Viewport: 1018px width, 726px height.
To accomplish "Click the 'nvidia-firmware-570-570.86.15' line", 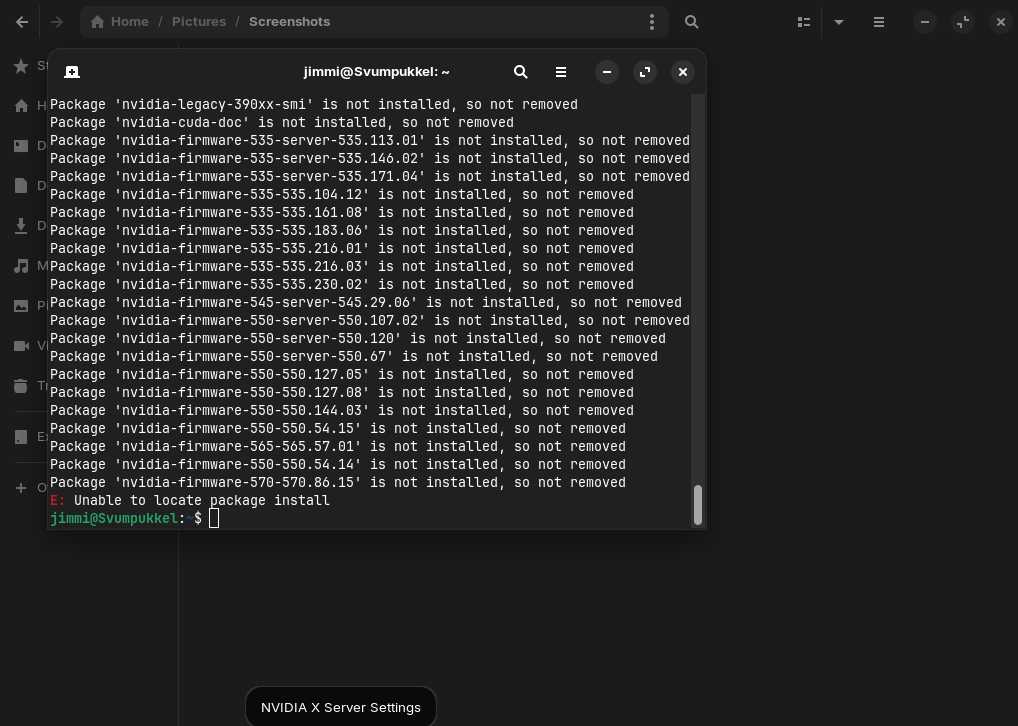I will [x=338, y=482].
